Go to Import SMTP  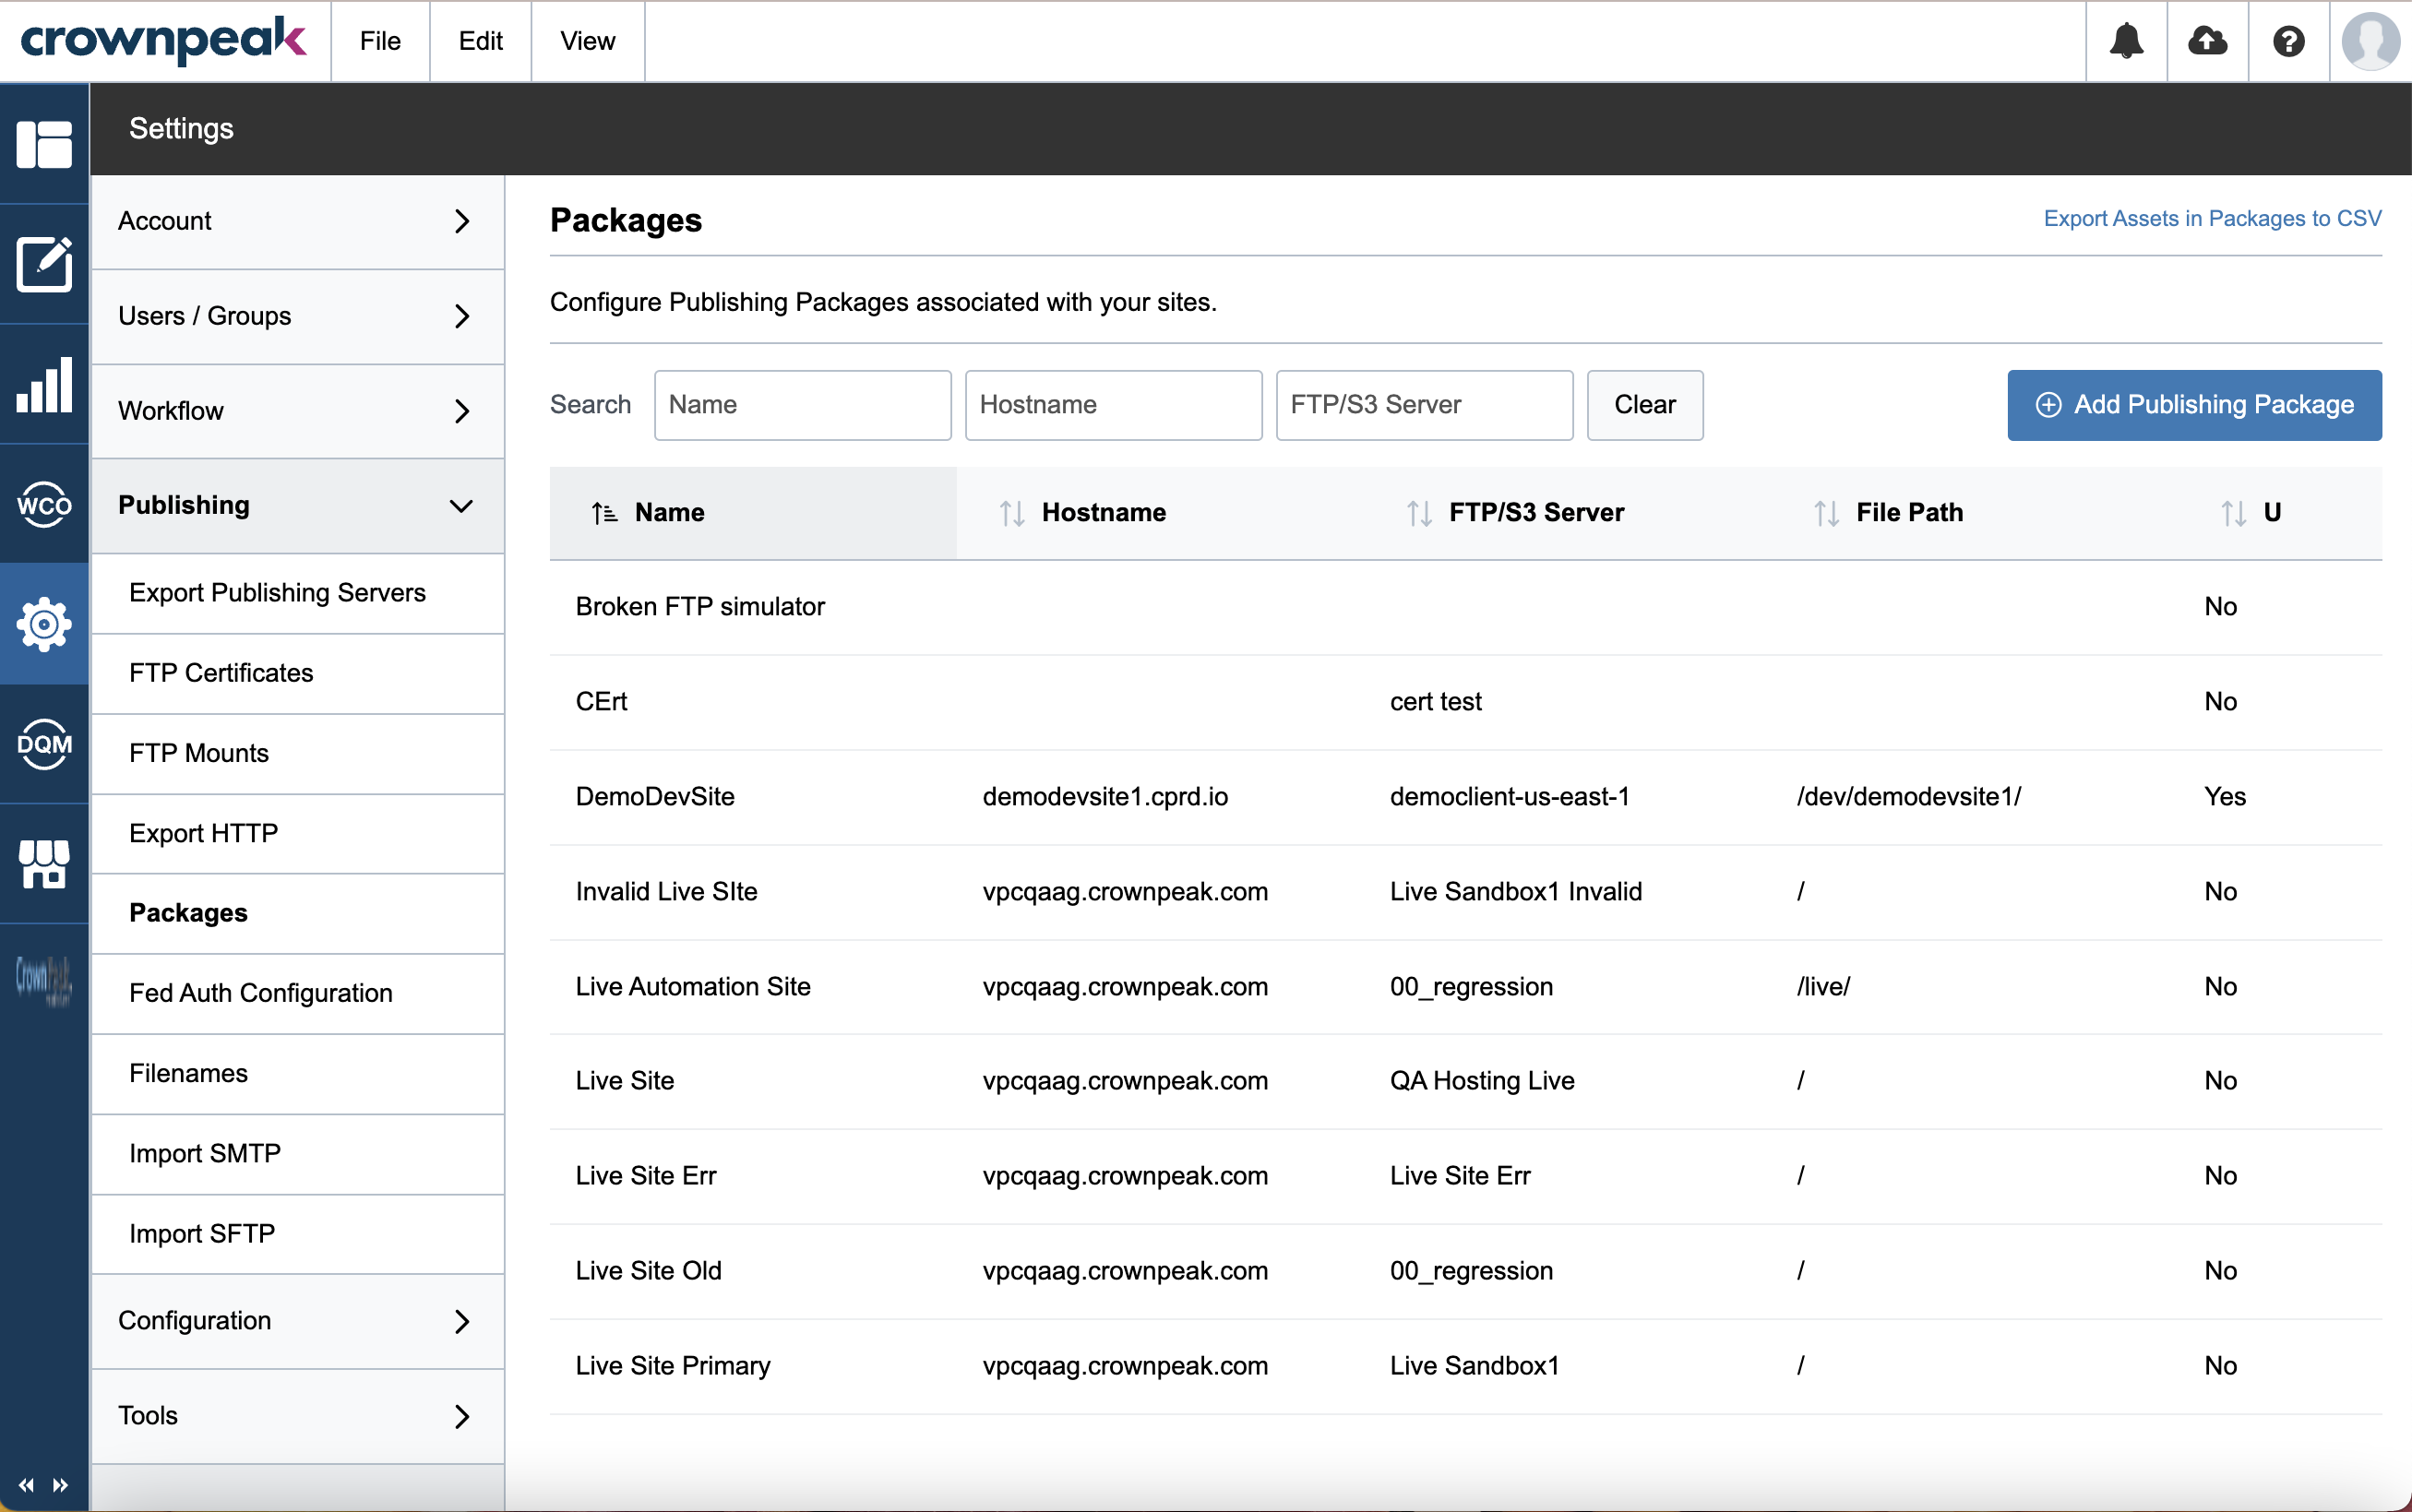(298, 1153)
